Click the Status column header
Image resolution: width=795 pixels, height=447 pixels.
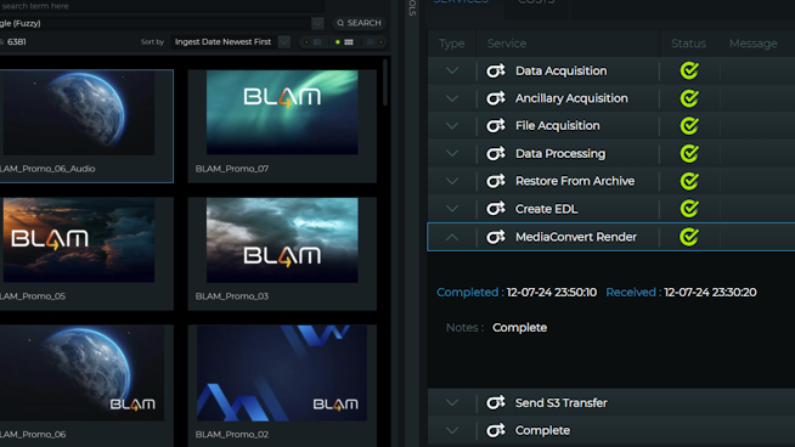(x=689, y=44)
